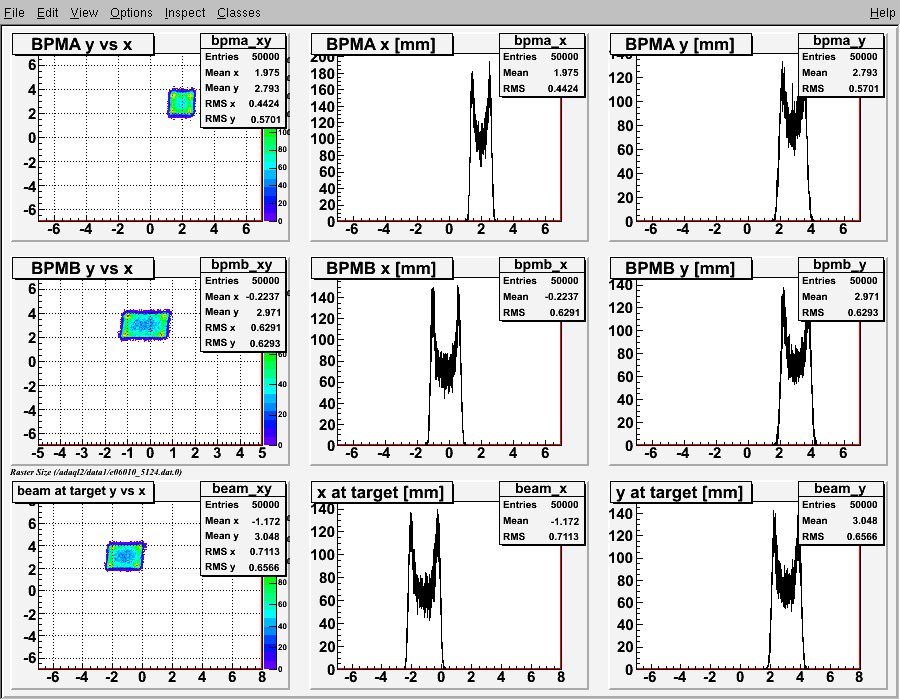Click 'RMS x 0.6291' in bpmb_xy stats
This screenshot has width=900, height=700.
click(242, 328)
